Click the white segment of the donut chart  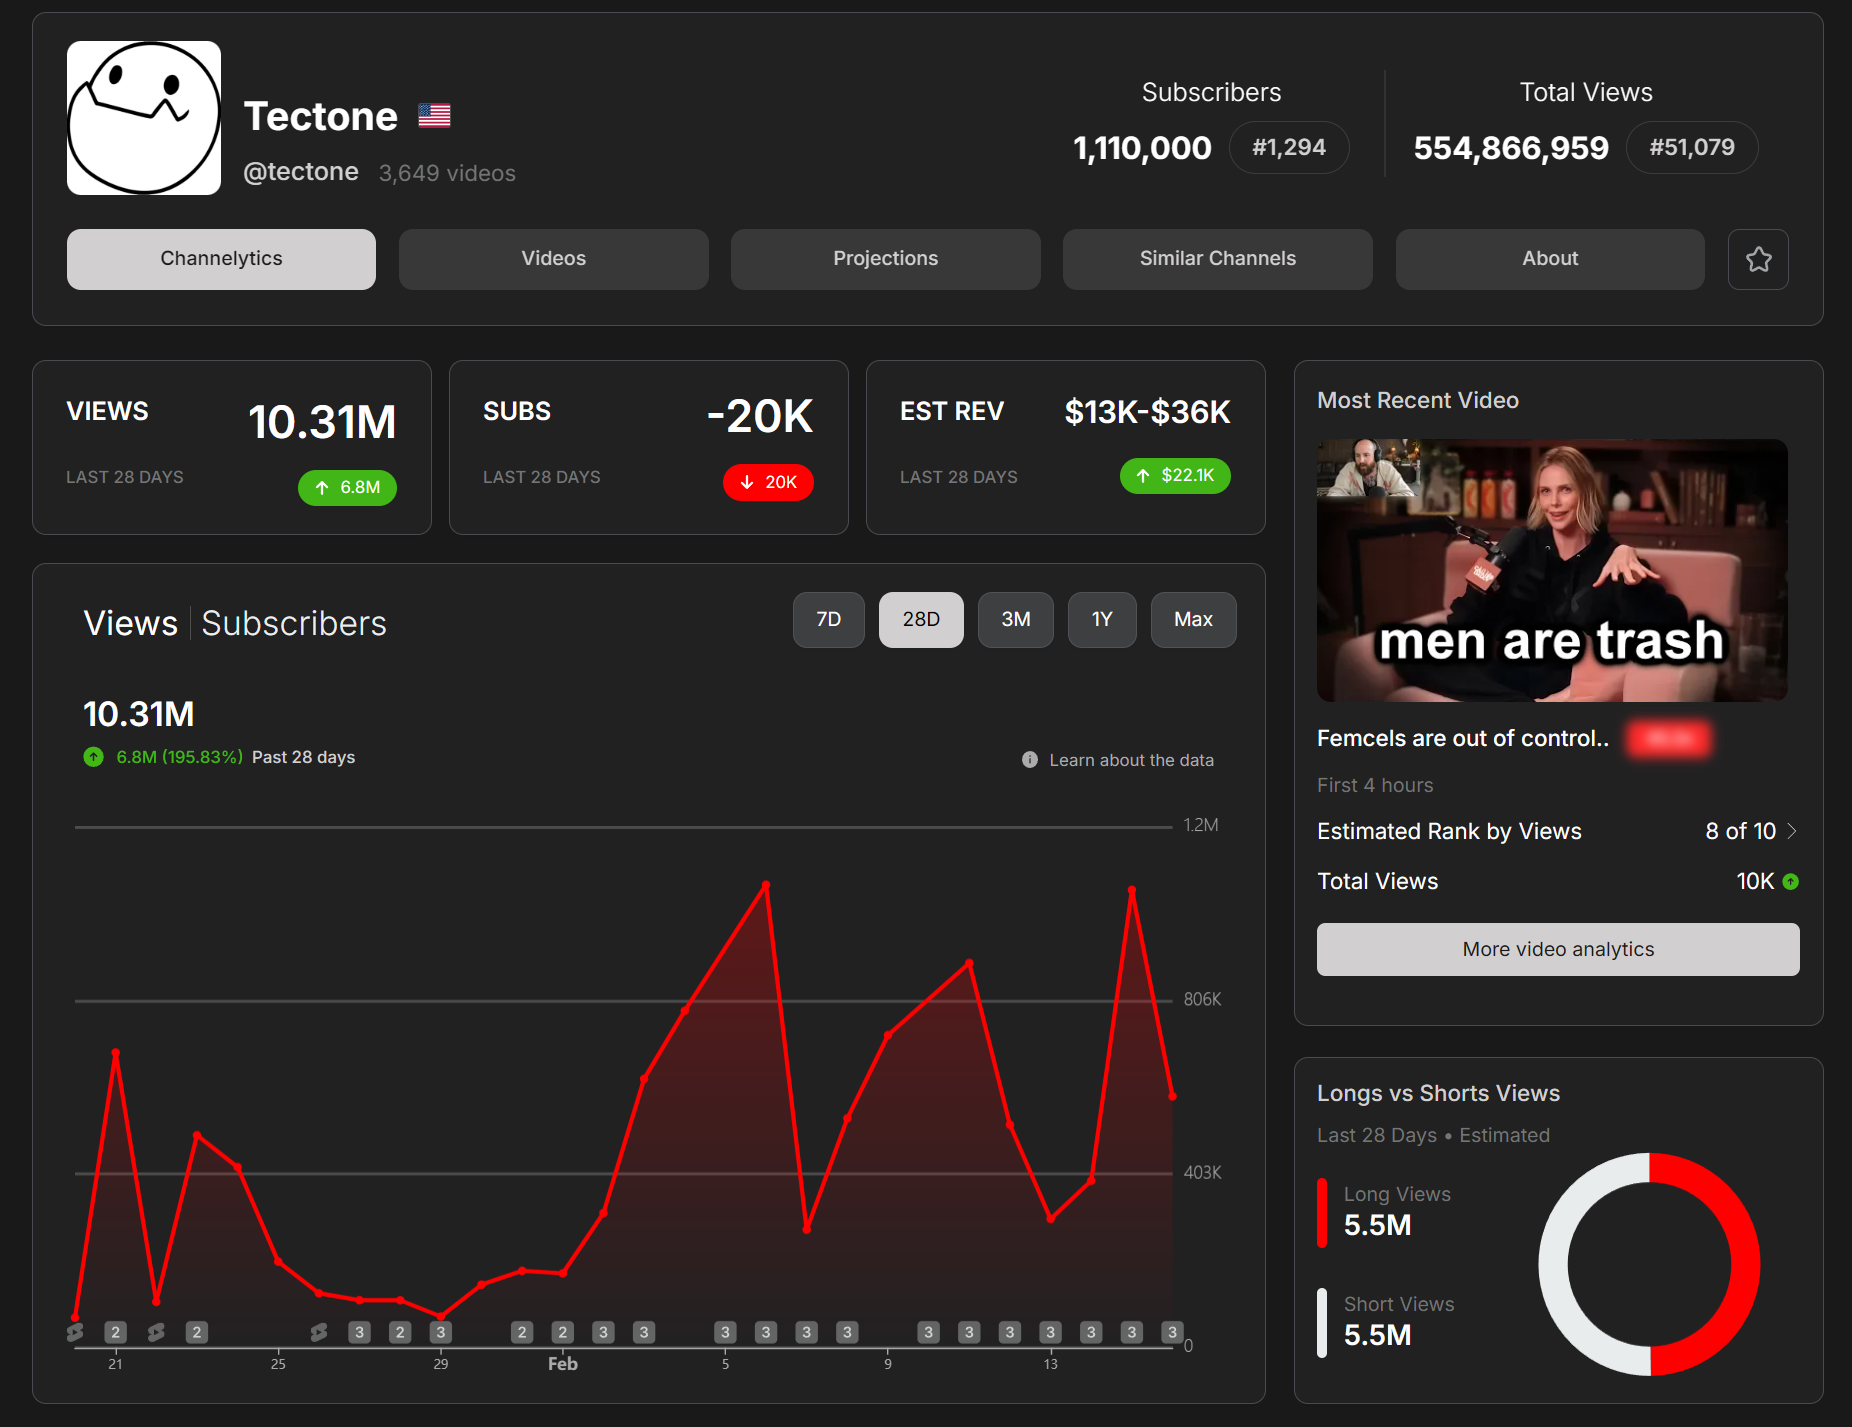(x=1555, y=1264)
